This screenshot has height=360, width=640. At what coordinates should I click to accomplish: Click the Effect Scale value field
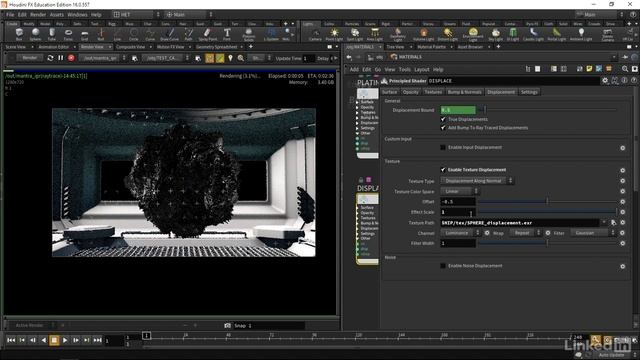pos(458,212)
